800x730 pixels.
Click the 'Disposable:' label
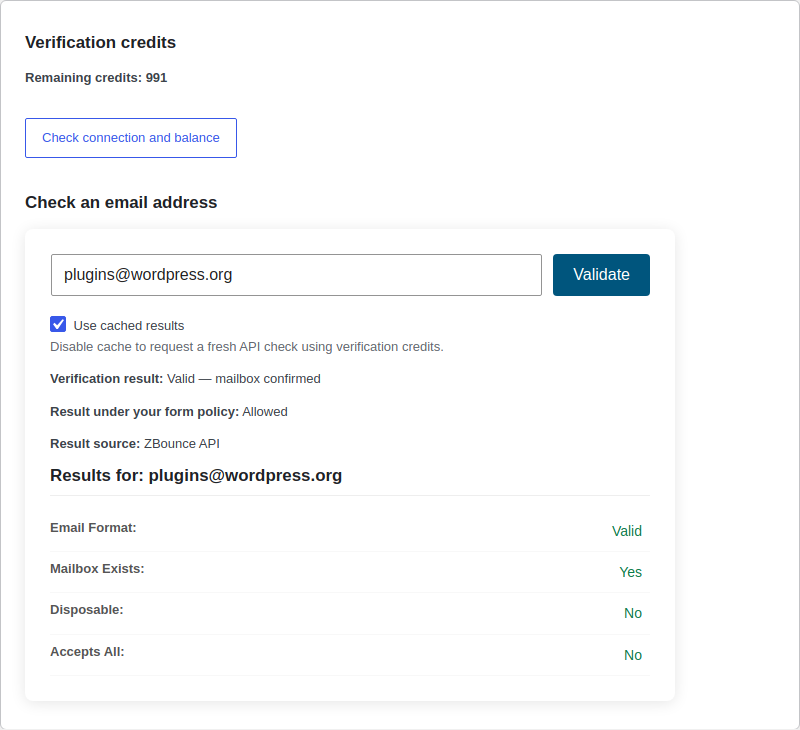tap(87, 610)
